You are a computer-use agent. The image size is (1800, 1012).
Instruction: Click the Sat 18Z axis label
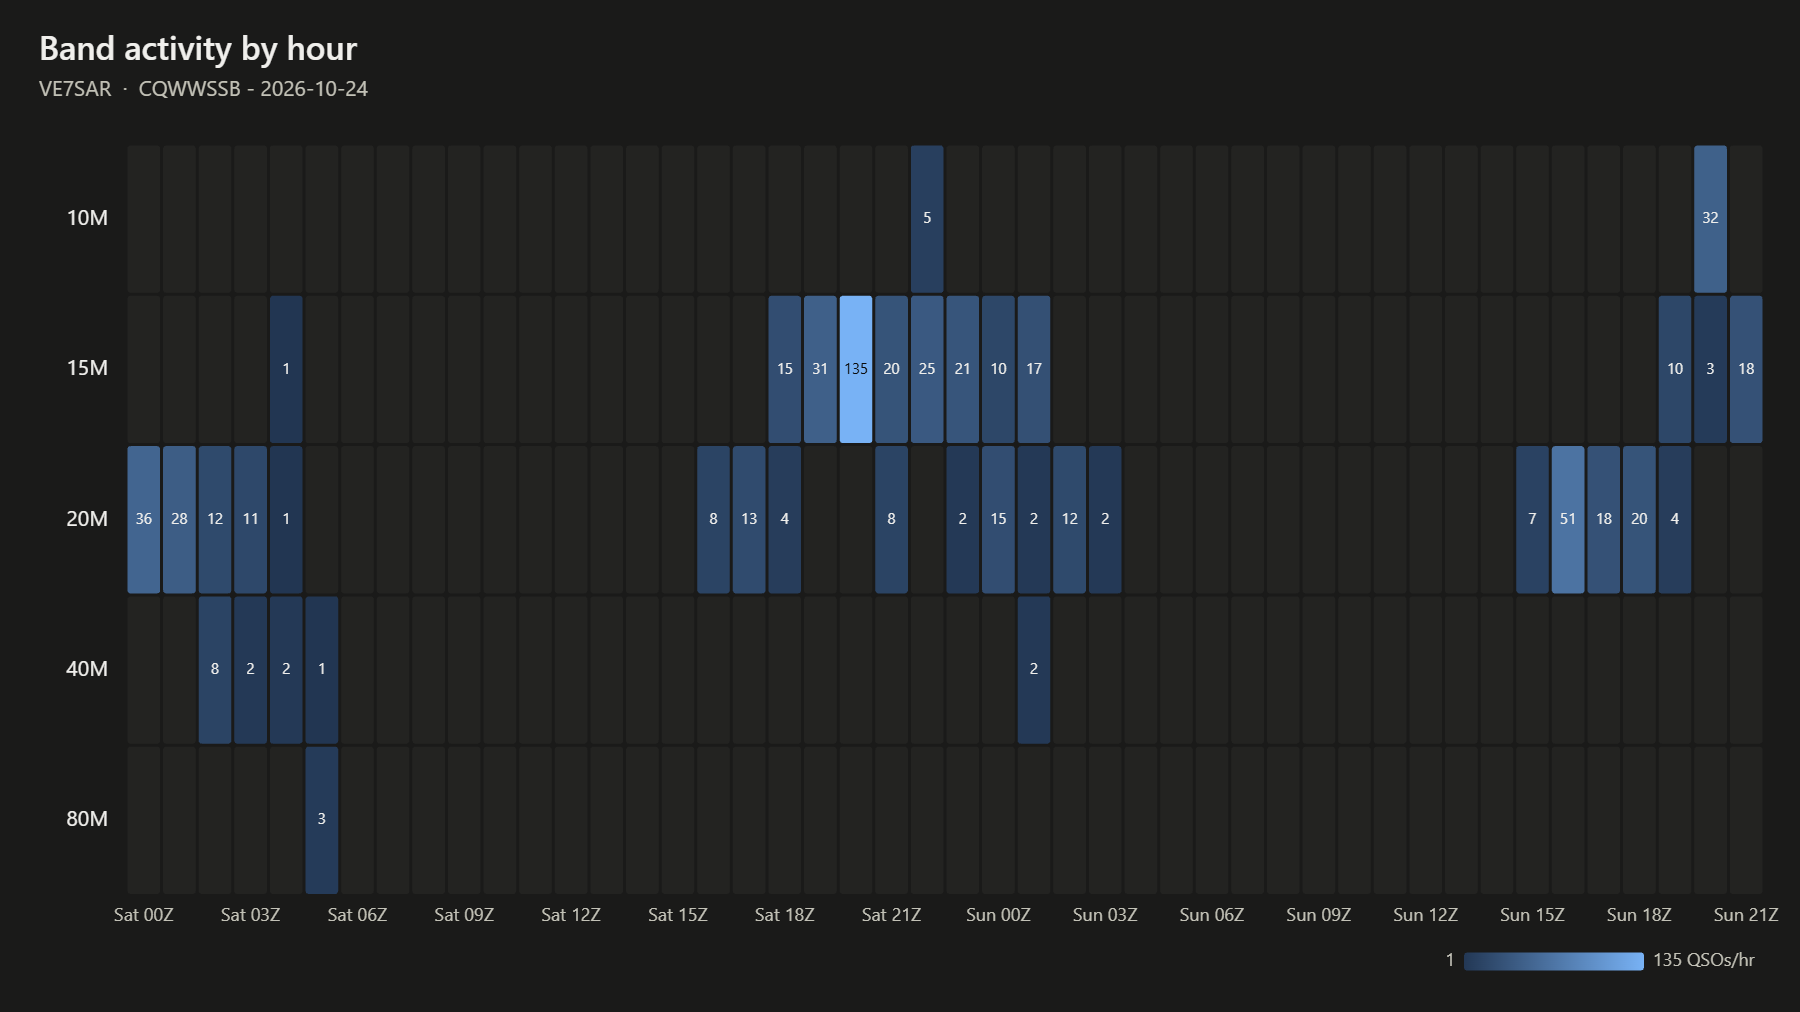pyautogui.click(x=785, y=915)
